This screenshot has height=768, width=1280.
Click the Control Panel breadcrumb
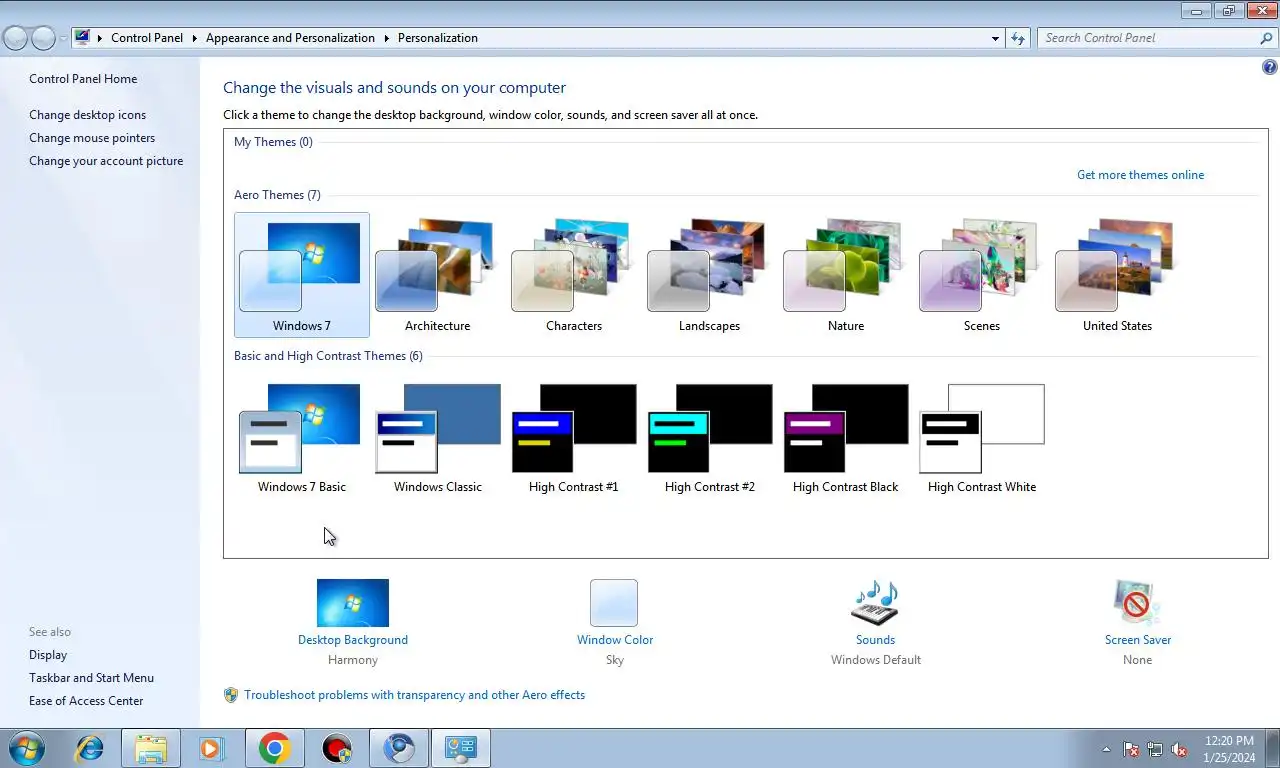coord(147,38)
